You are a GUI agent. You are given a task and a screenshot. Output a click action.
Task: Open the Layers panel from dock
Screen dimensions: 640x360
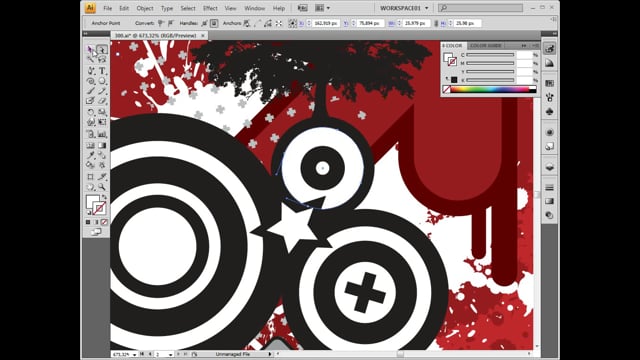[x=550, y=167]
